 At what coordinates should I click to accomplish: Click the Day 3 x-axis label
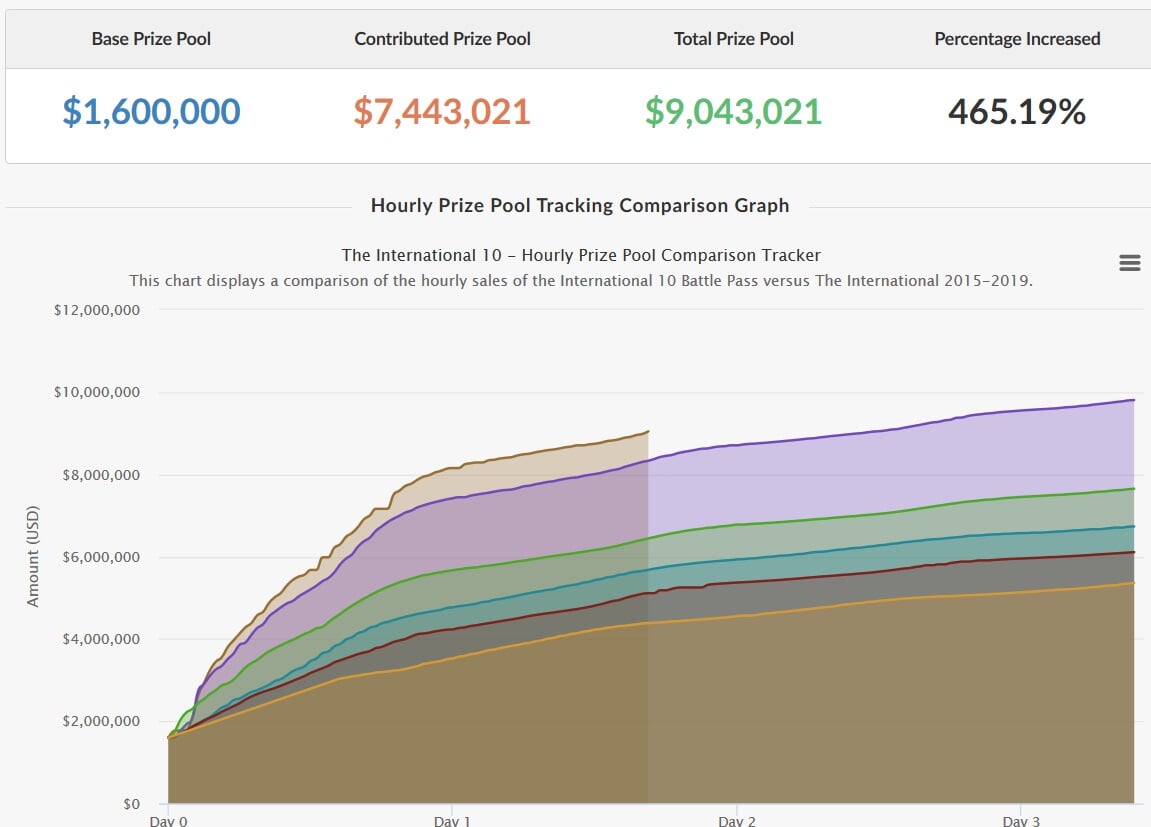pos(1021,820)
